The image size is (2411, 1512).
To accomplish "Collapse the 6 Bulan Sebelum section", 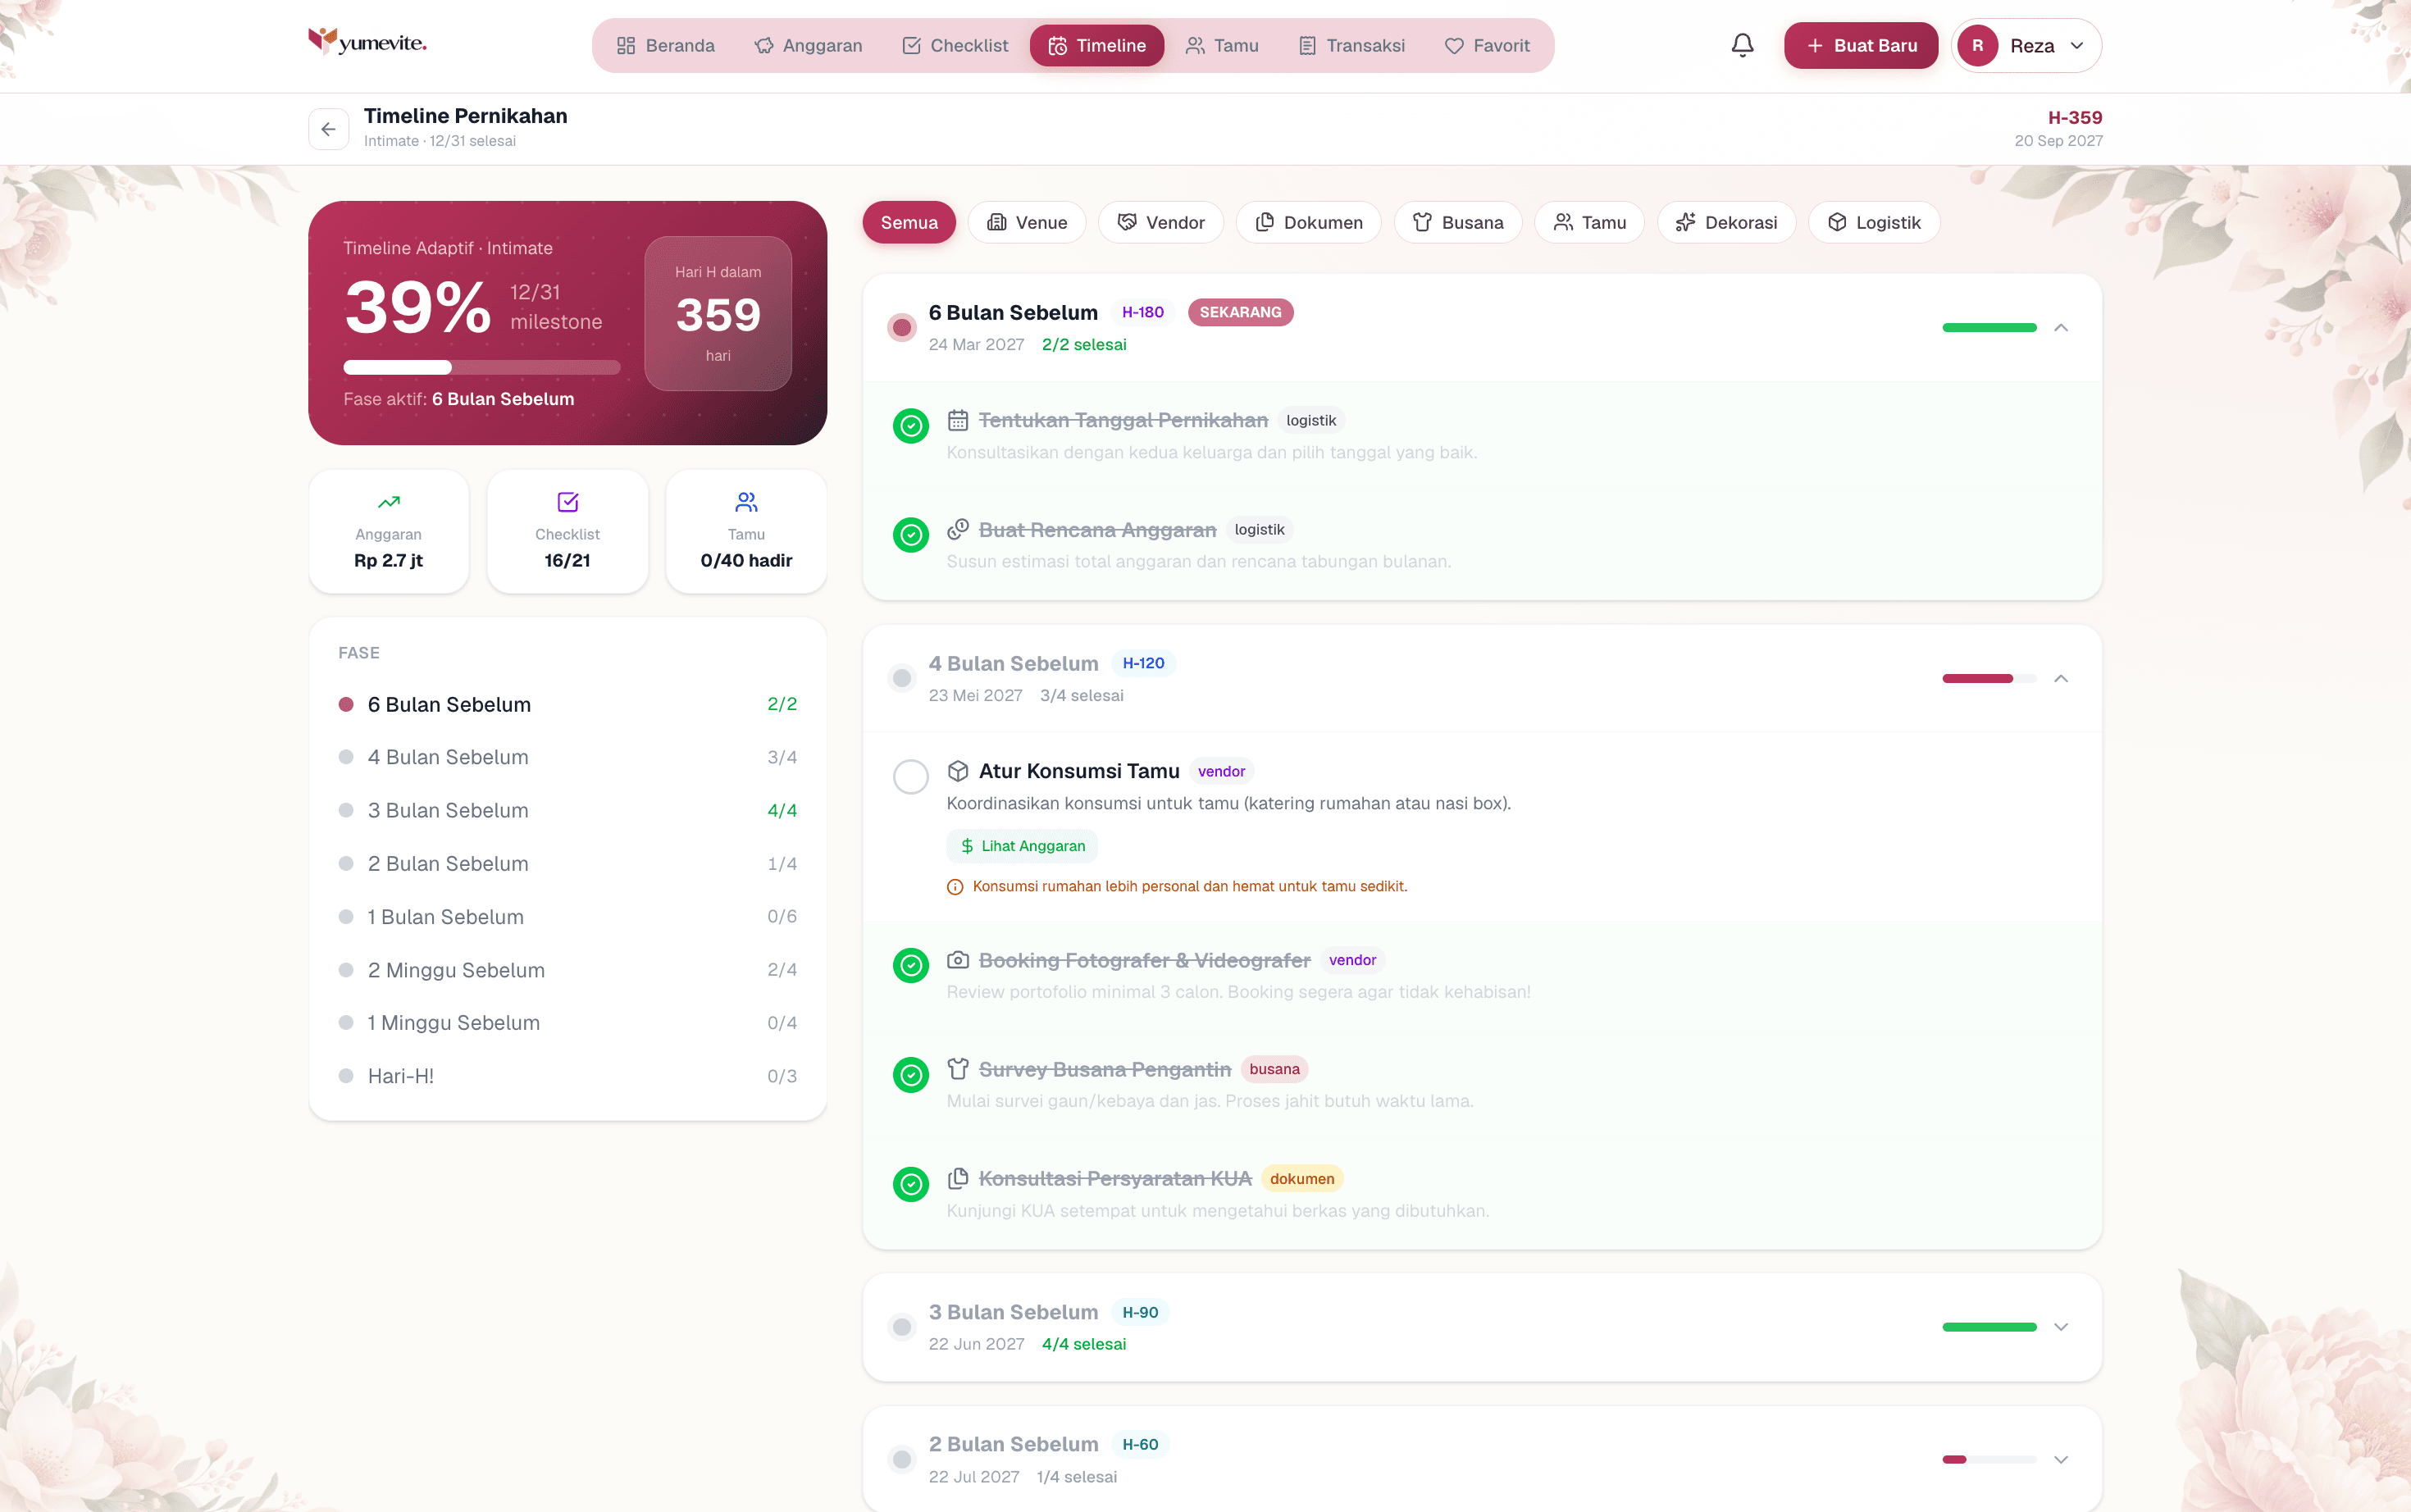I will (x=2061, y=328).
